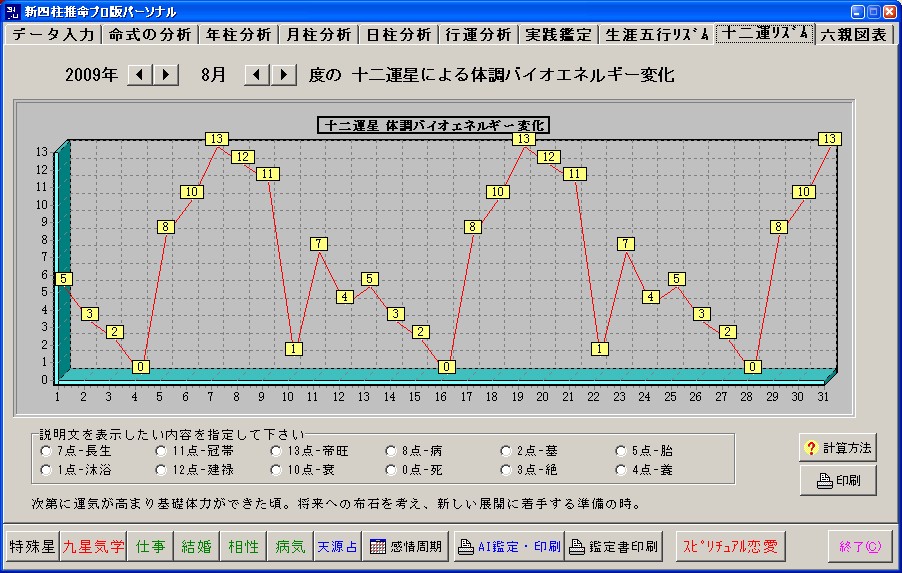Screen dimensions: 902x573
Task: Click the day 4 data point labeled 0
Action: [x=141, y=366]
